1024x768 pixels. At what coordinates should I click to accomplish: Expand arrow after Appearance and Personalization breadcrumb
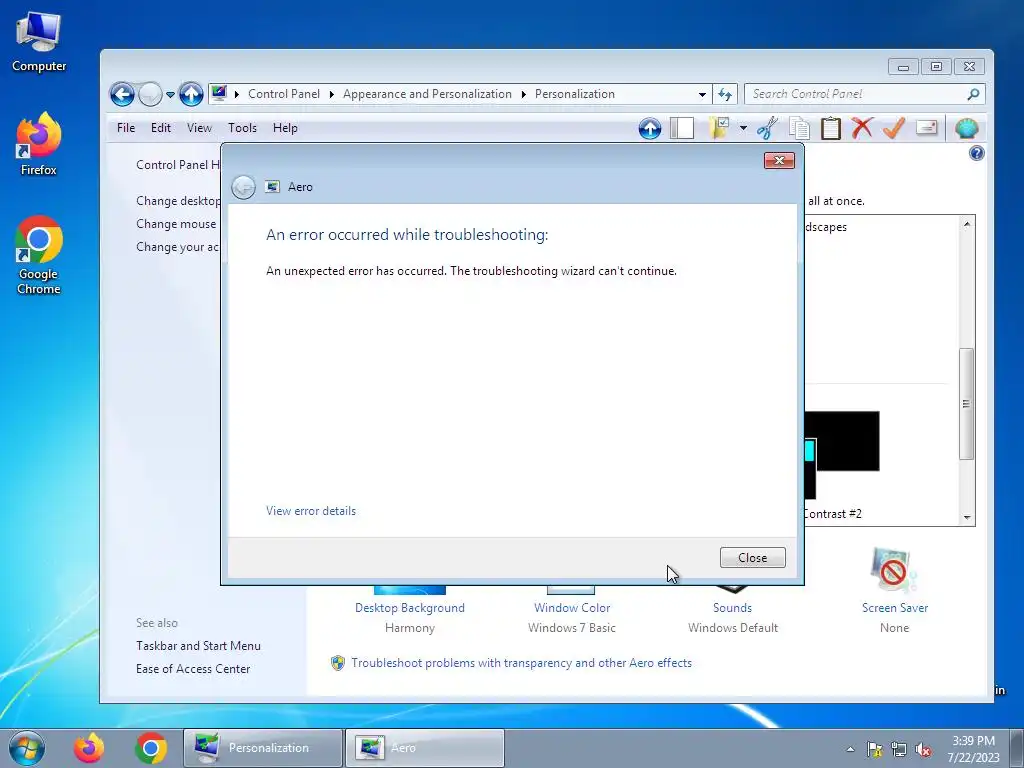coord(524,94)
